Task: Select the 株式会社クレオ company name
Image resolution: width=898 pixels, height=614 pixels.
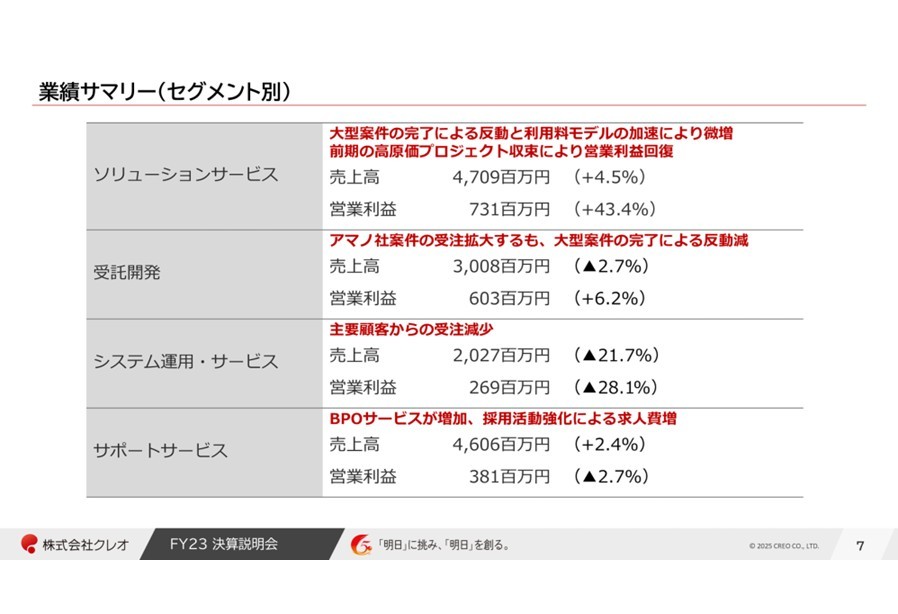Action: pyautogui.click(x=86, y=545)
